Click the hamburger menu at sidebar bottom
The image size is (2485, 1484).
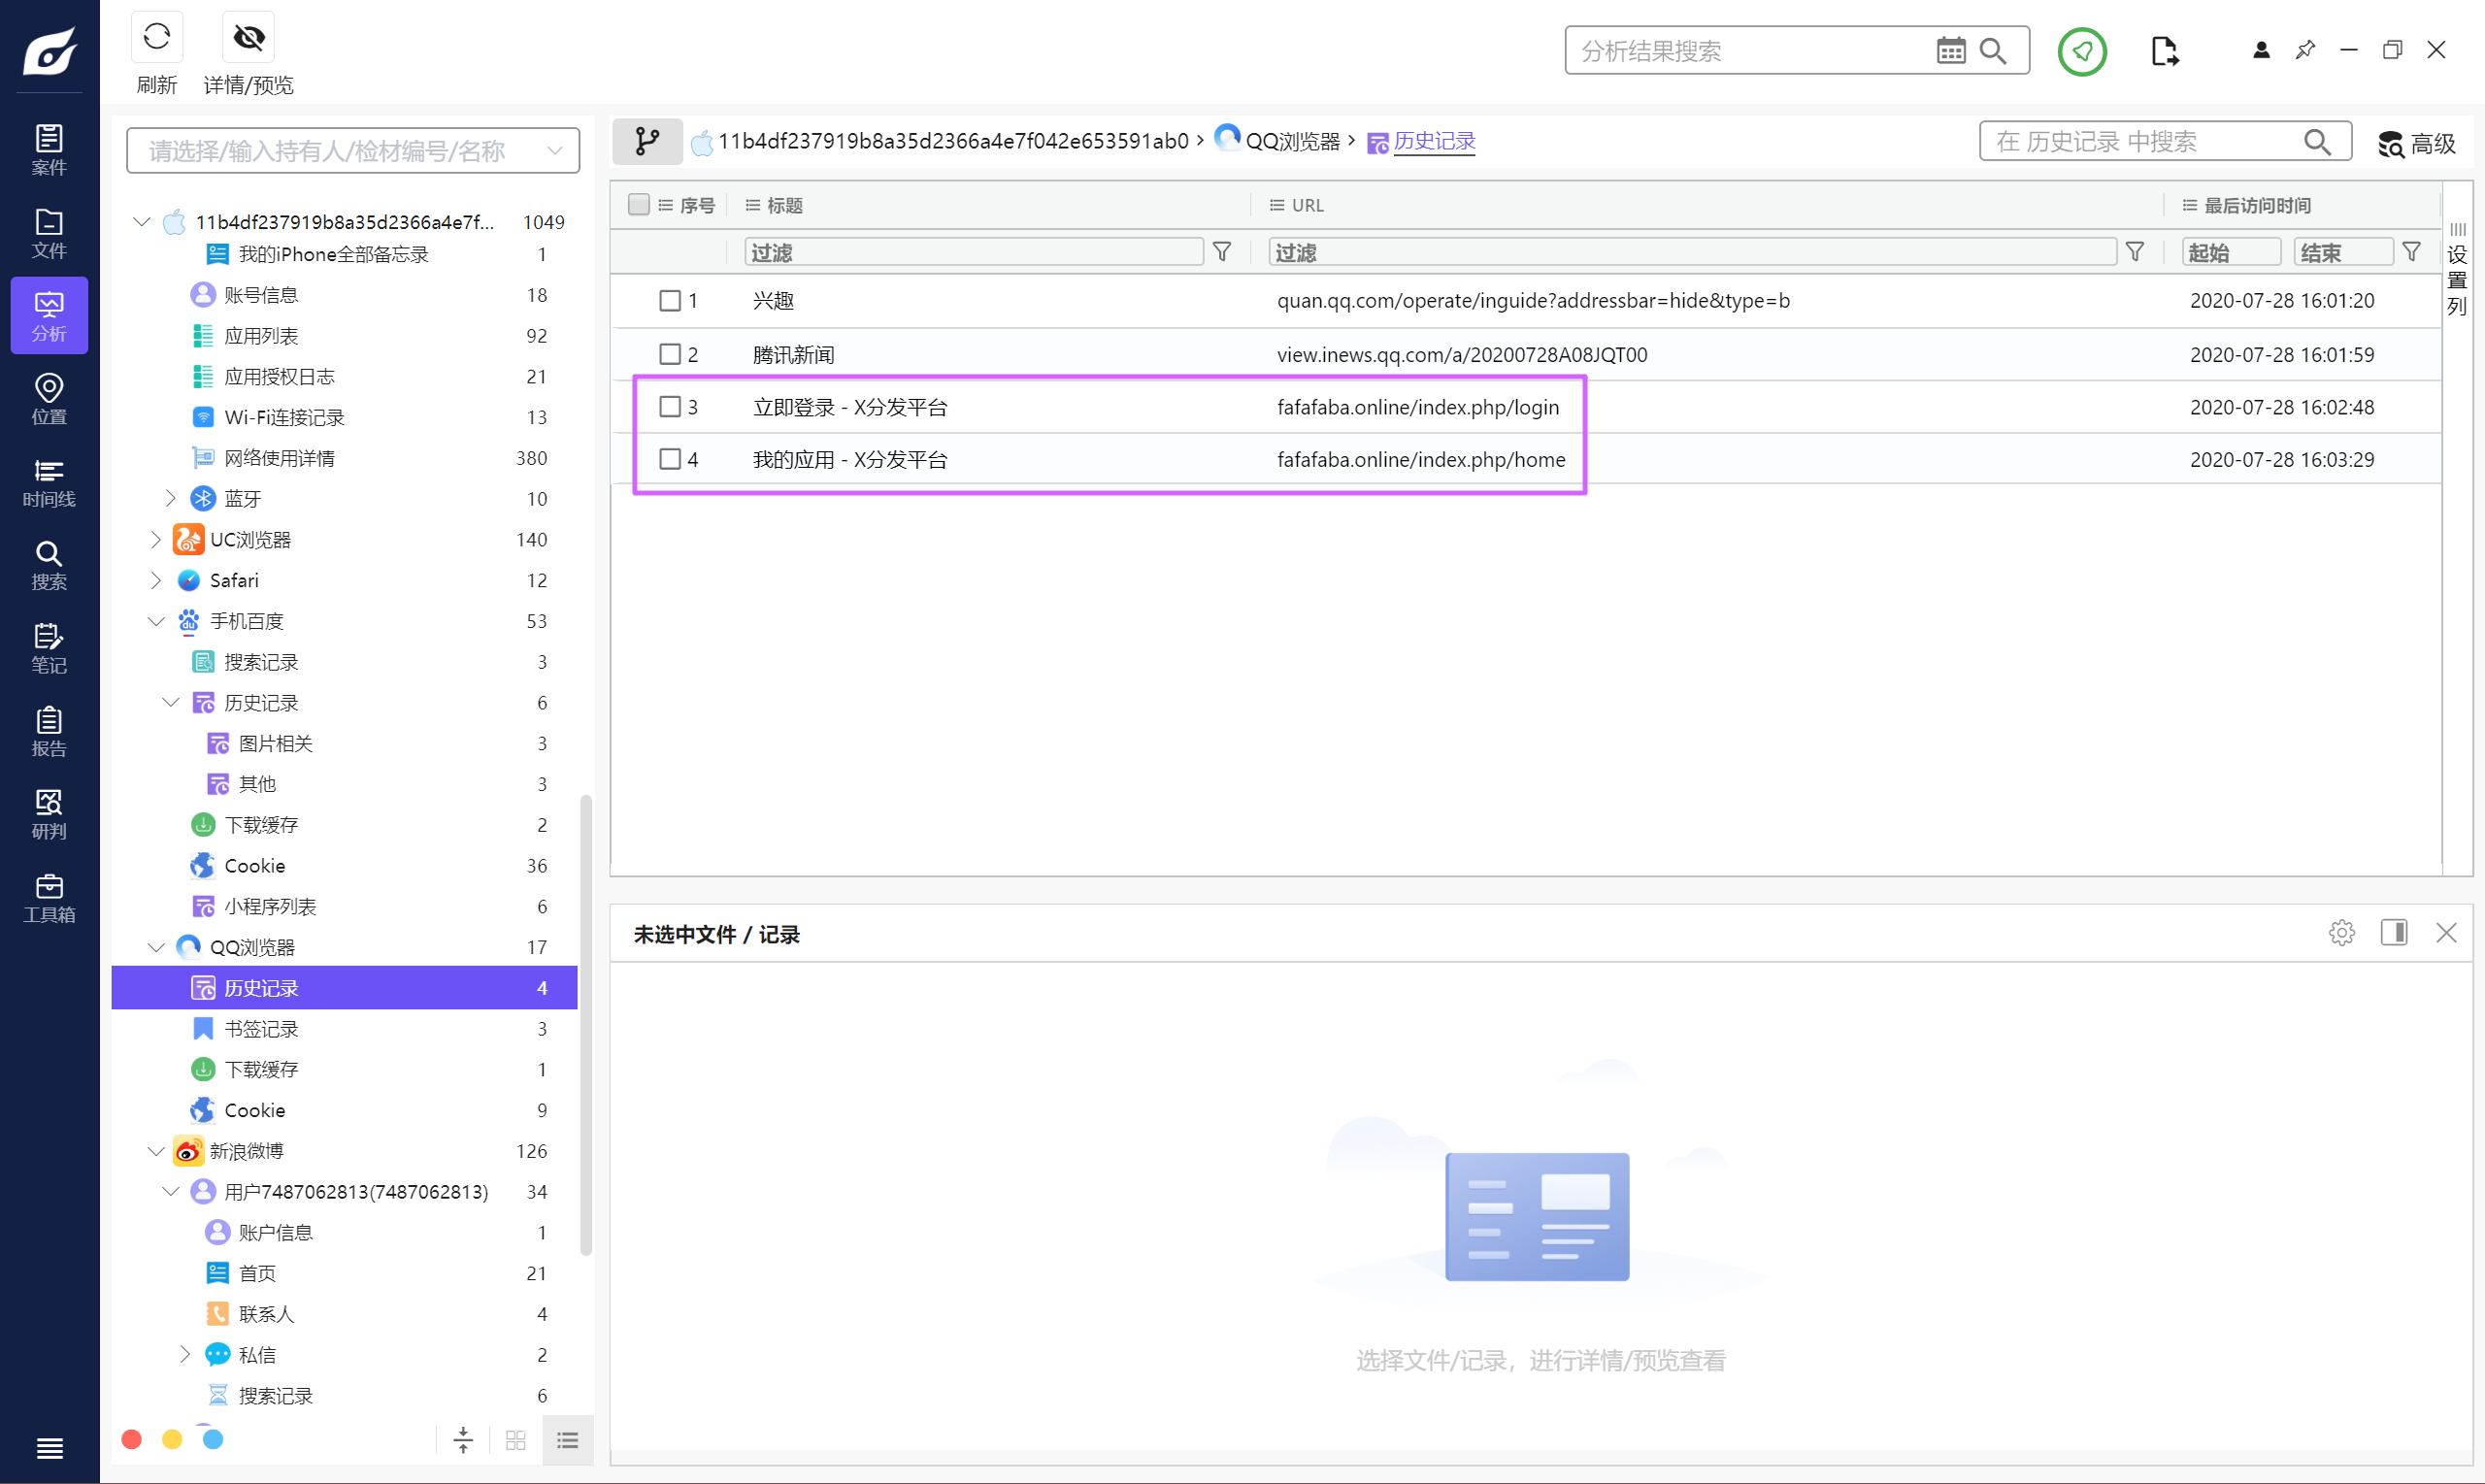[49, 1447]
